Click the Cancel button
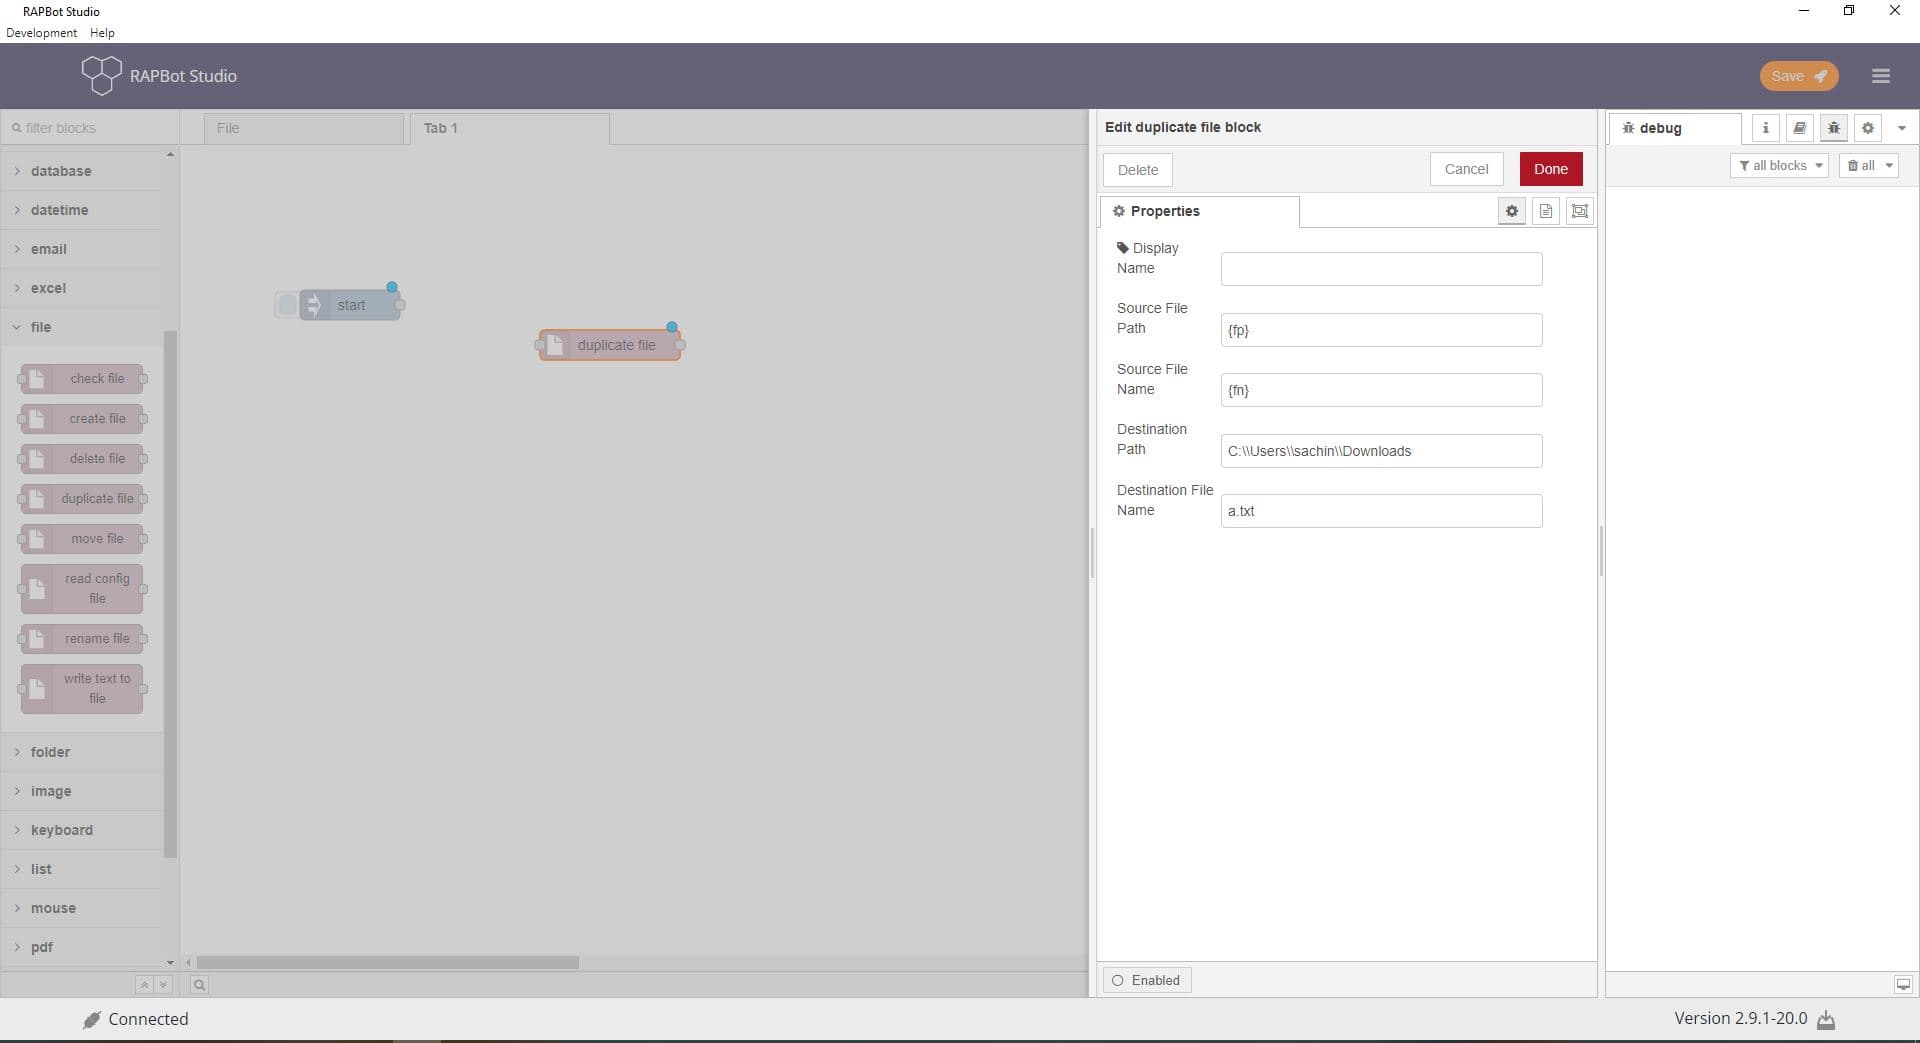The width and height of the screenshot is (1920, 1043). point(1466,169)
